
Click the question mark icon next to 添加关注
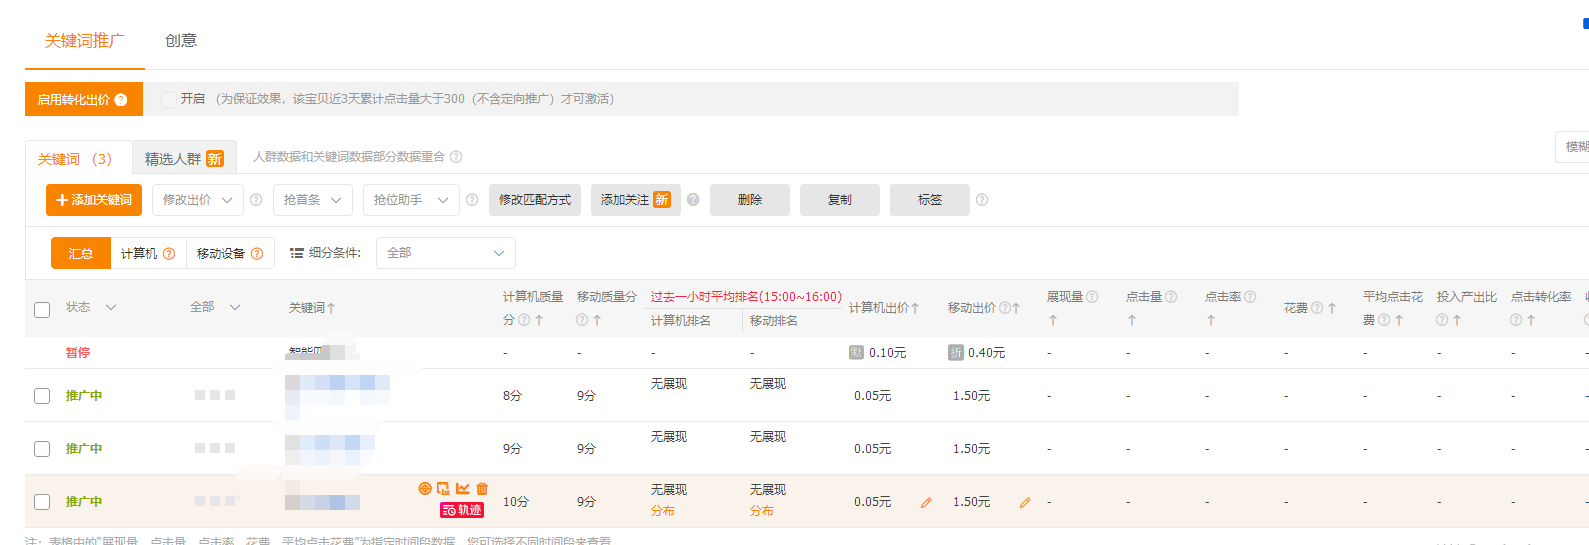[693, 200]
